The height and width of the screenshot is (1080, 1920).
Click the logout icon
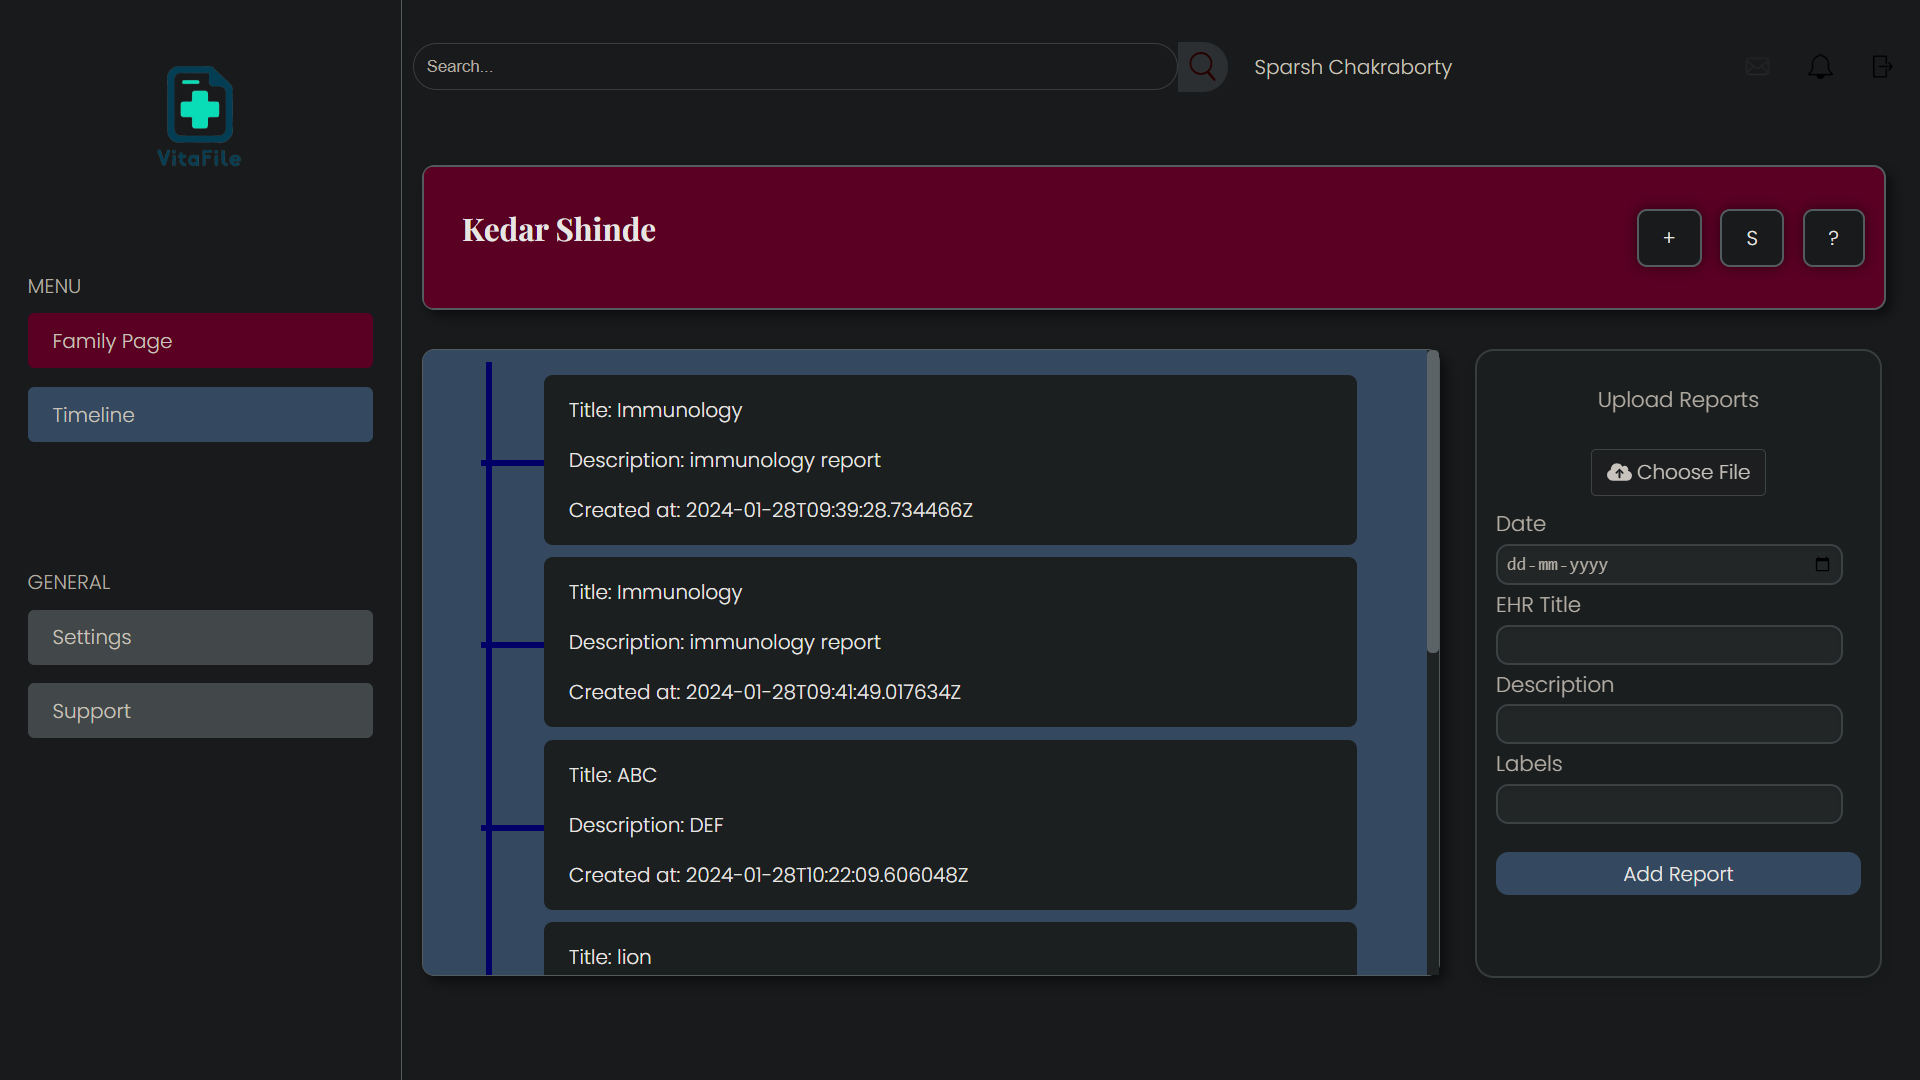1882,67
